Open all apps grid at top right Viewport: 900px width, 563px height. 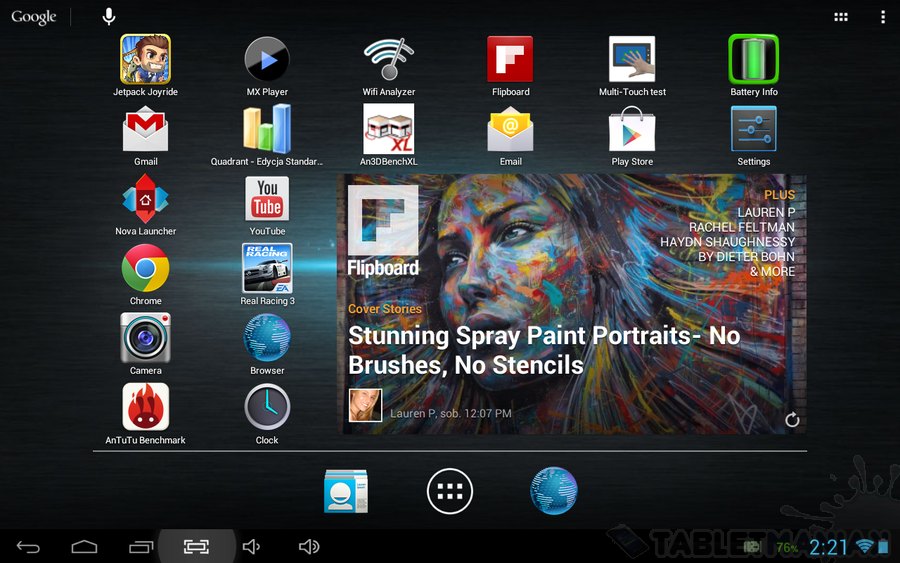[841, 17]
